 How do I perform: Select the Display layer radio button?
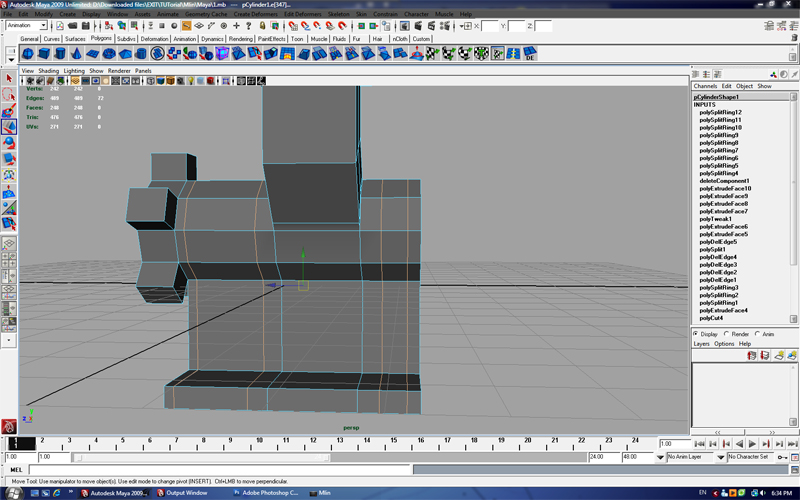[697, 334]
